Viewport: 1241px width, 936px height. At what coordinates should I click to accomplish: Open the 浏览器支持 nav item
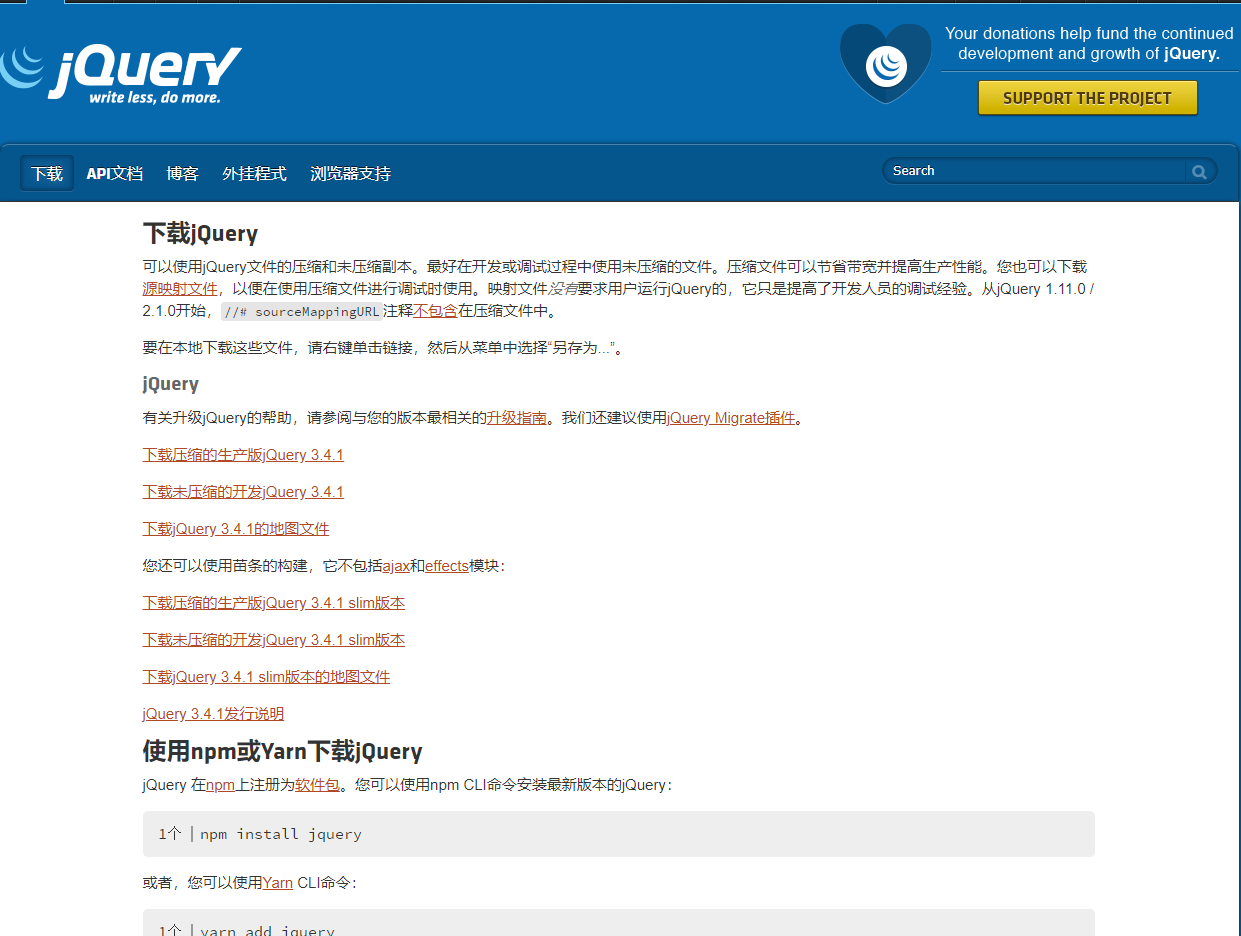tap(350, 174)
